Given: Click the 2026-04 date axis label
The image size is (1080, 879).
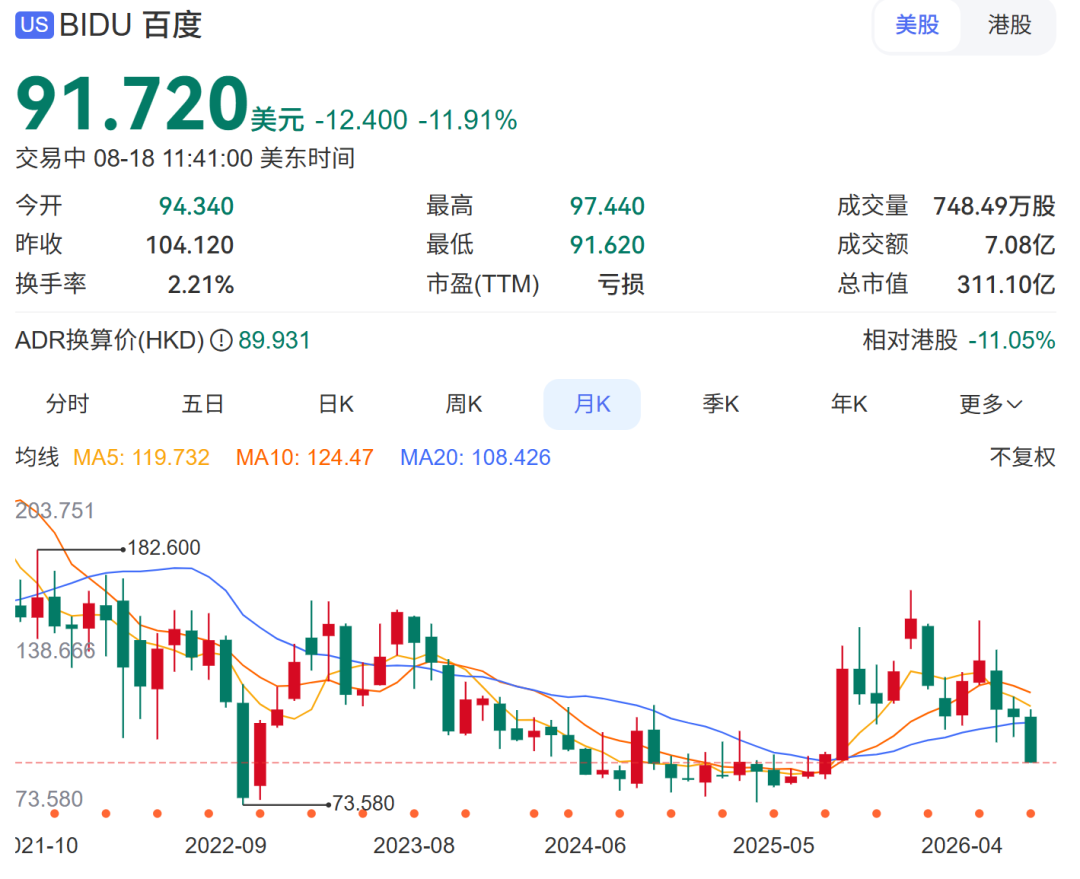Looking at the screenshot, I should pyautogui.click(x=962, y=845).
